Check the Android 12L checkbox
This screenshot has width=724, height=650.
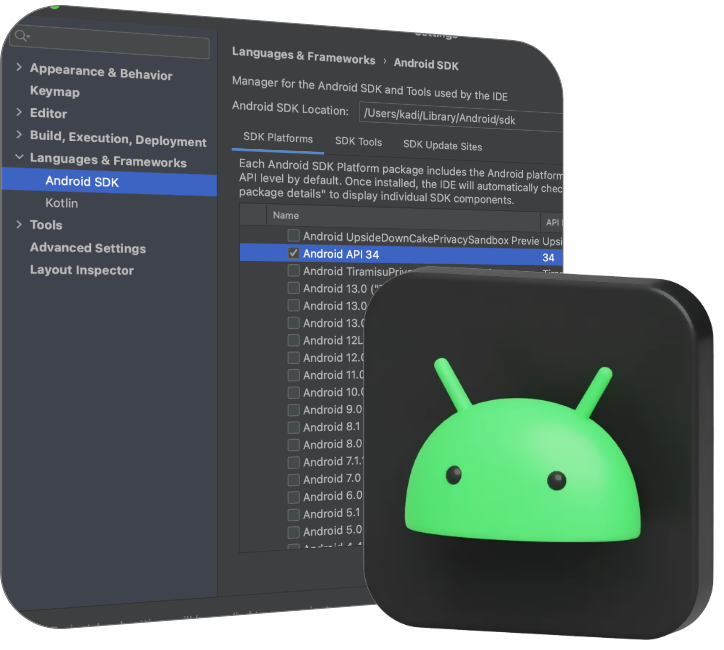[293, 340]
